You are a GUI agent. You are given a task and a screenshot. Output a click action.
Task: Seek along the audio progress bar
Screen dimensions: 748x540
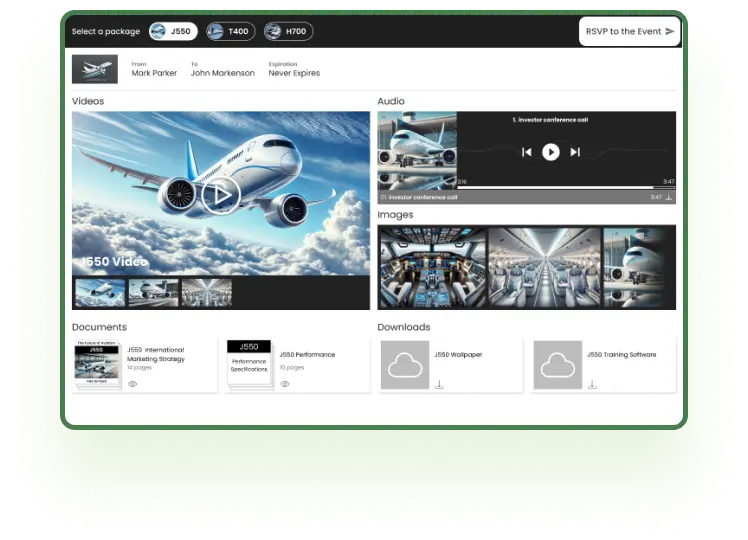click(x=560, y=186)
